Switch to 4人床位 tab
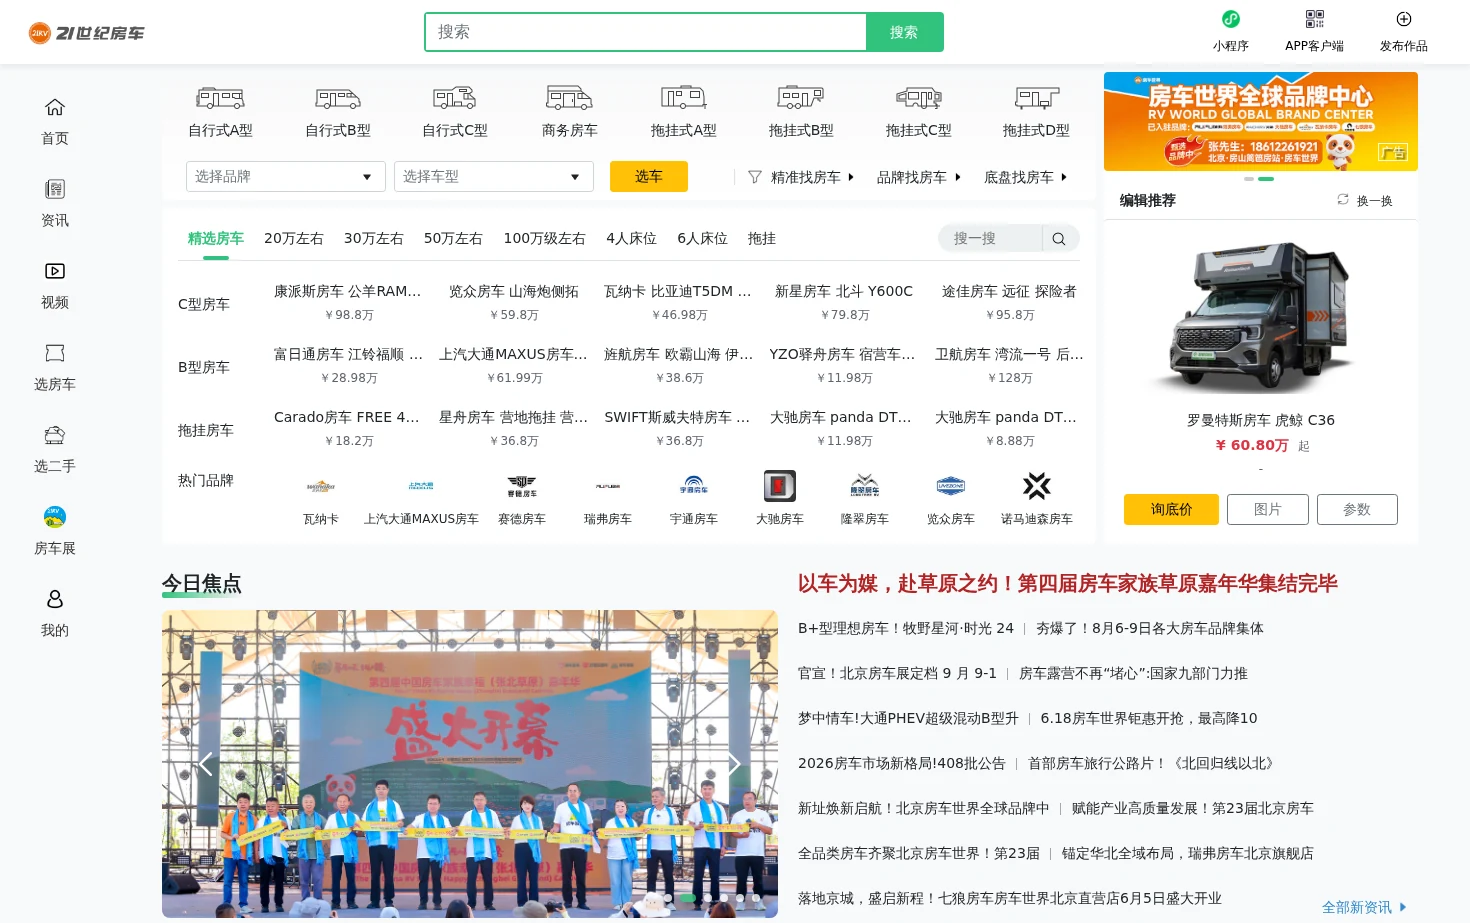 pyautogui.click(x=631, y=239)
